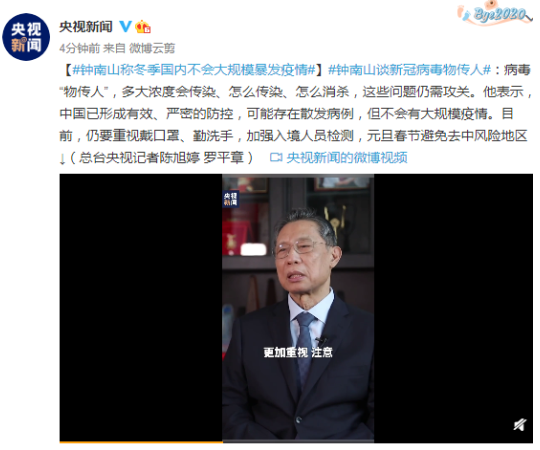Click the left black area of video player
Image resolution: width=540 pixels, height=450 pixels.
click(141, 308)
